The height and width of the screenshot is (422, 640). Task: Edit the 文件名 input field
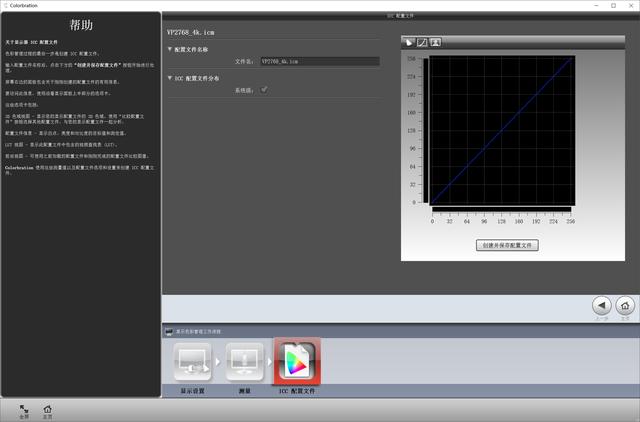coord(320,61)
